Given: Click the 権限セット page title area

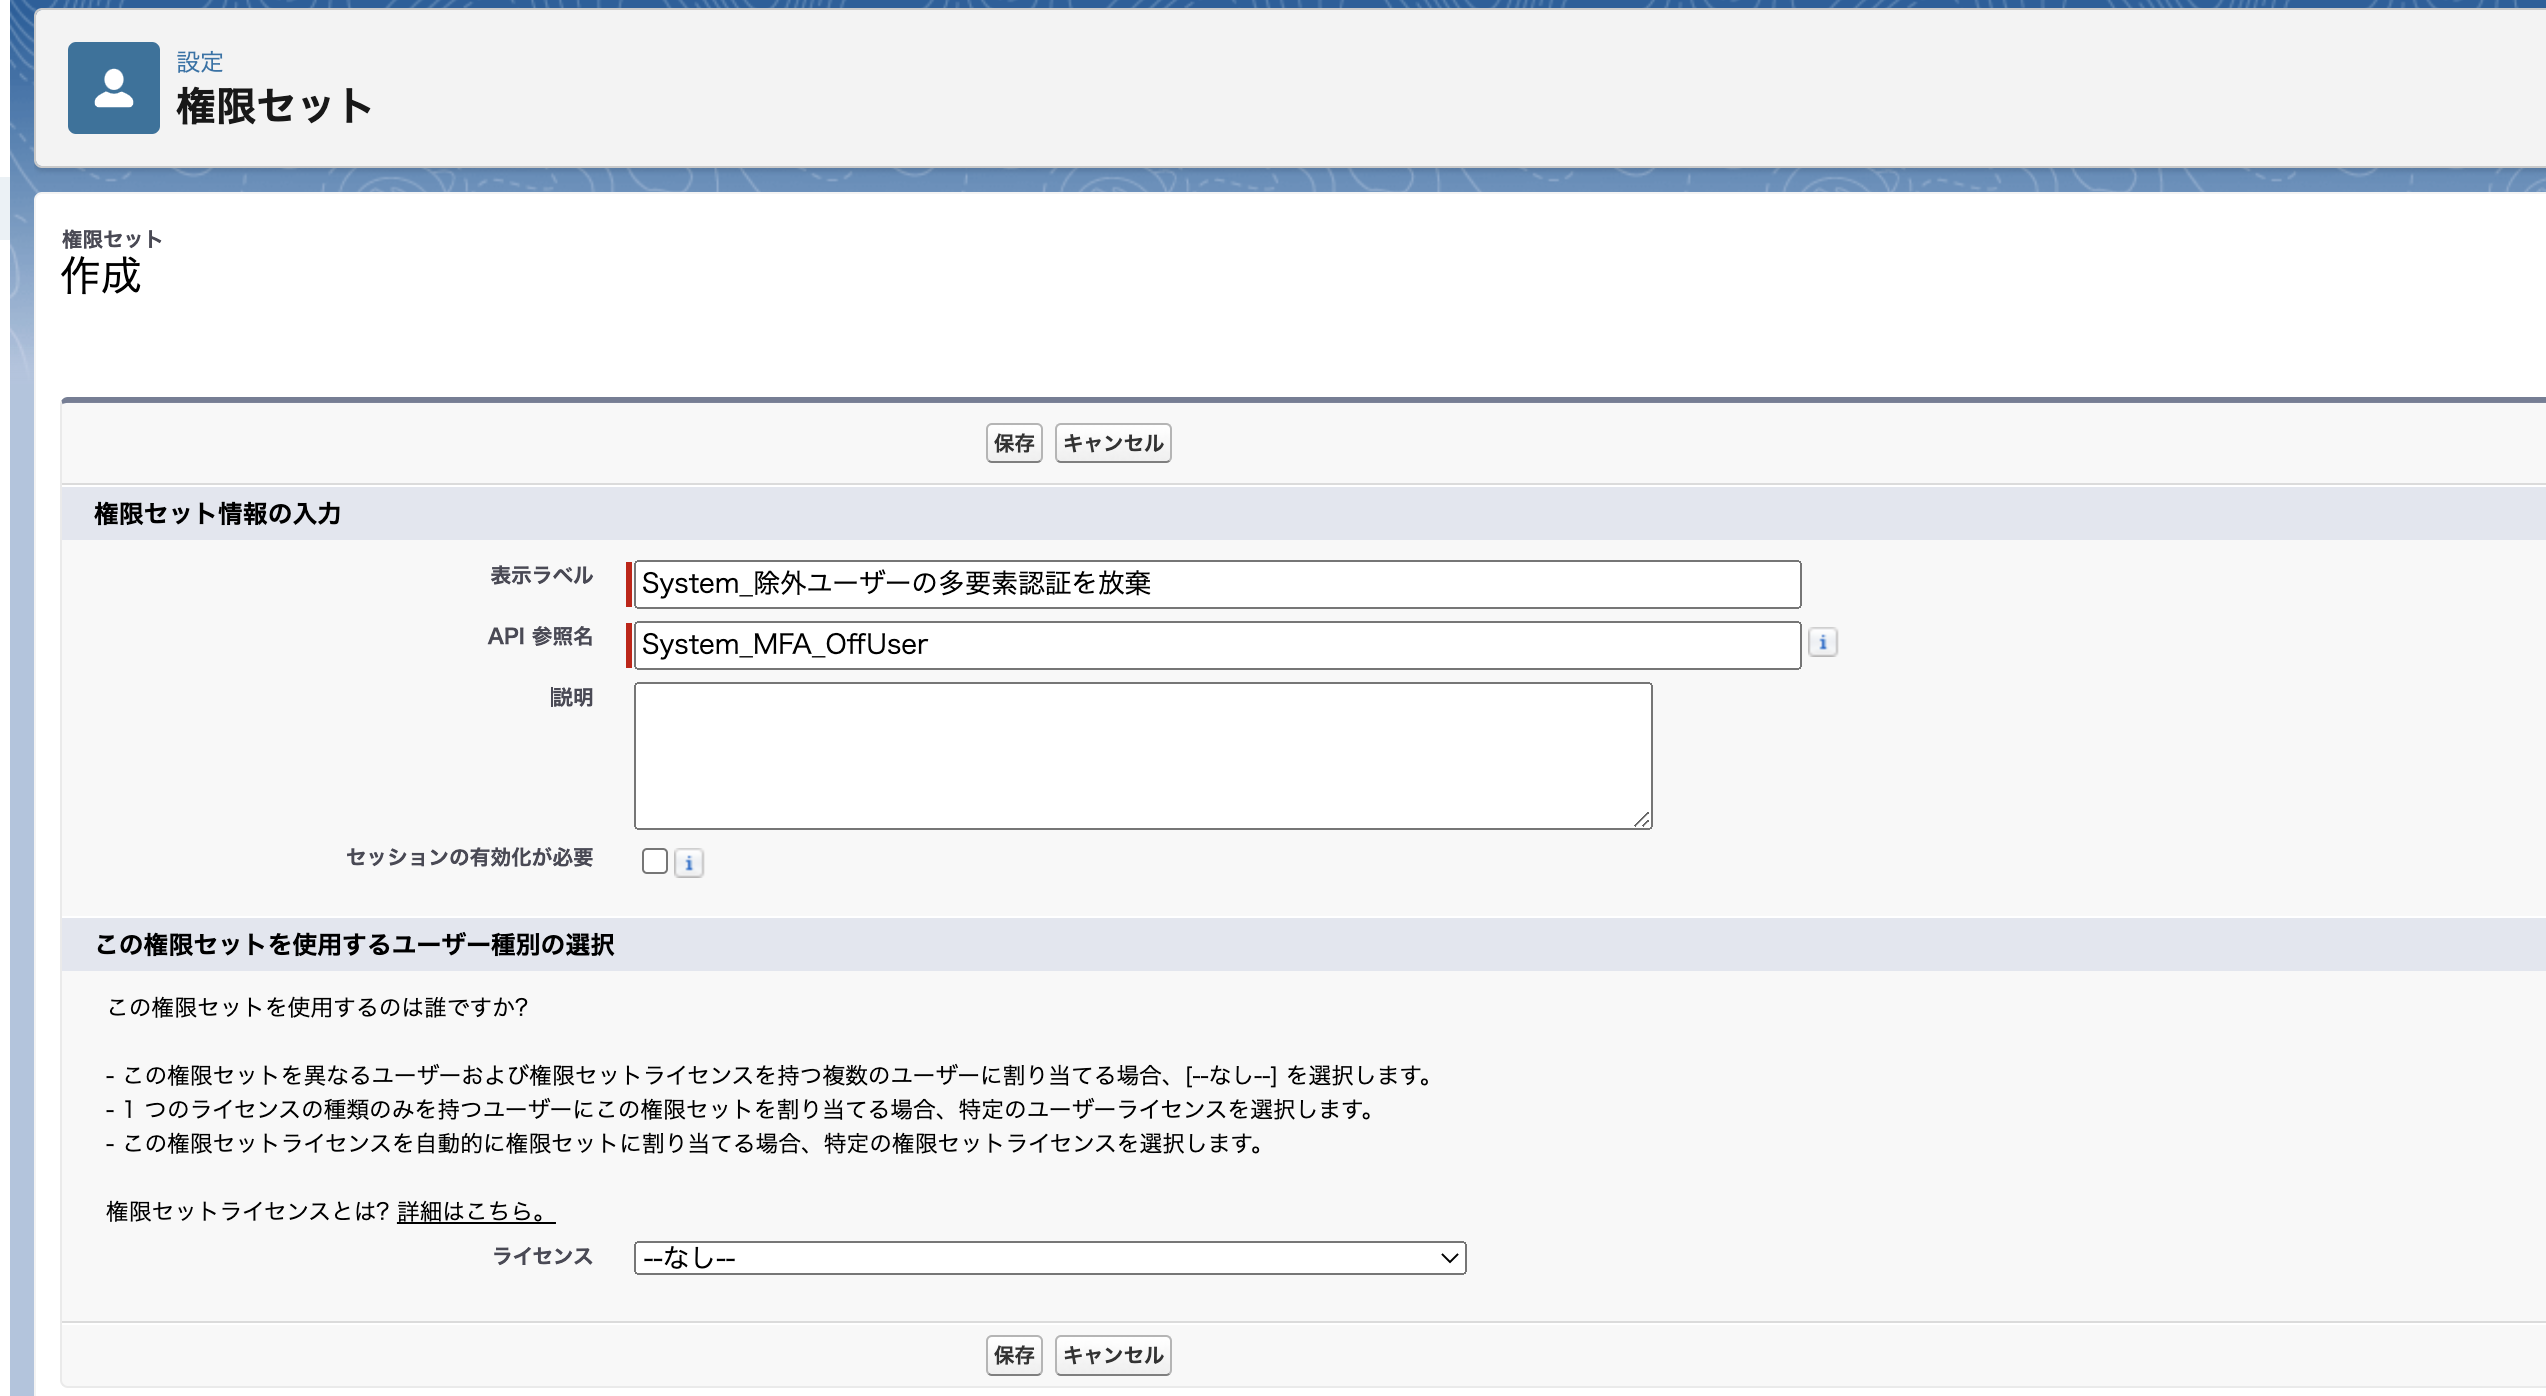Looking at the screenshot, I should [x=274, y=103].
